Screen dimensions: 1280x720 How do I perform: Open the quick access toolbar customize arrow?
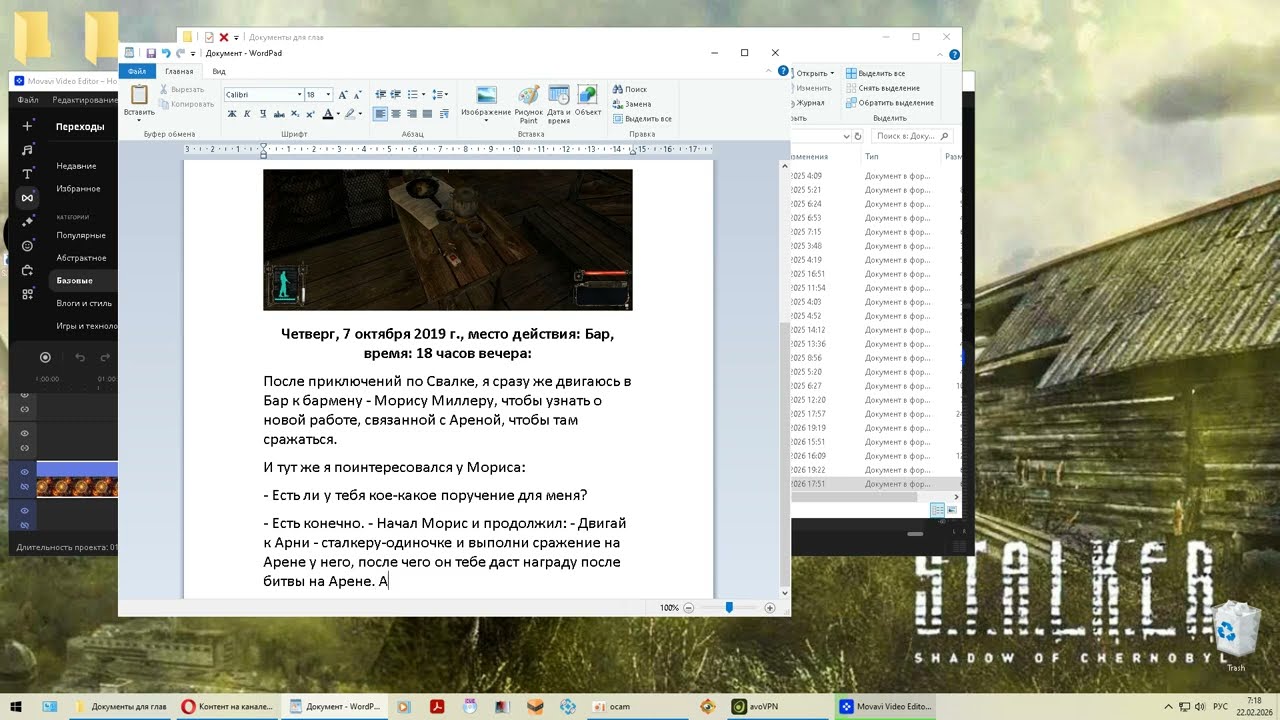point(194,53)
